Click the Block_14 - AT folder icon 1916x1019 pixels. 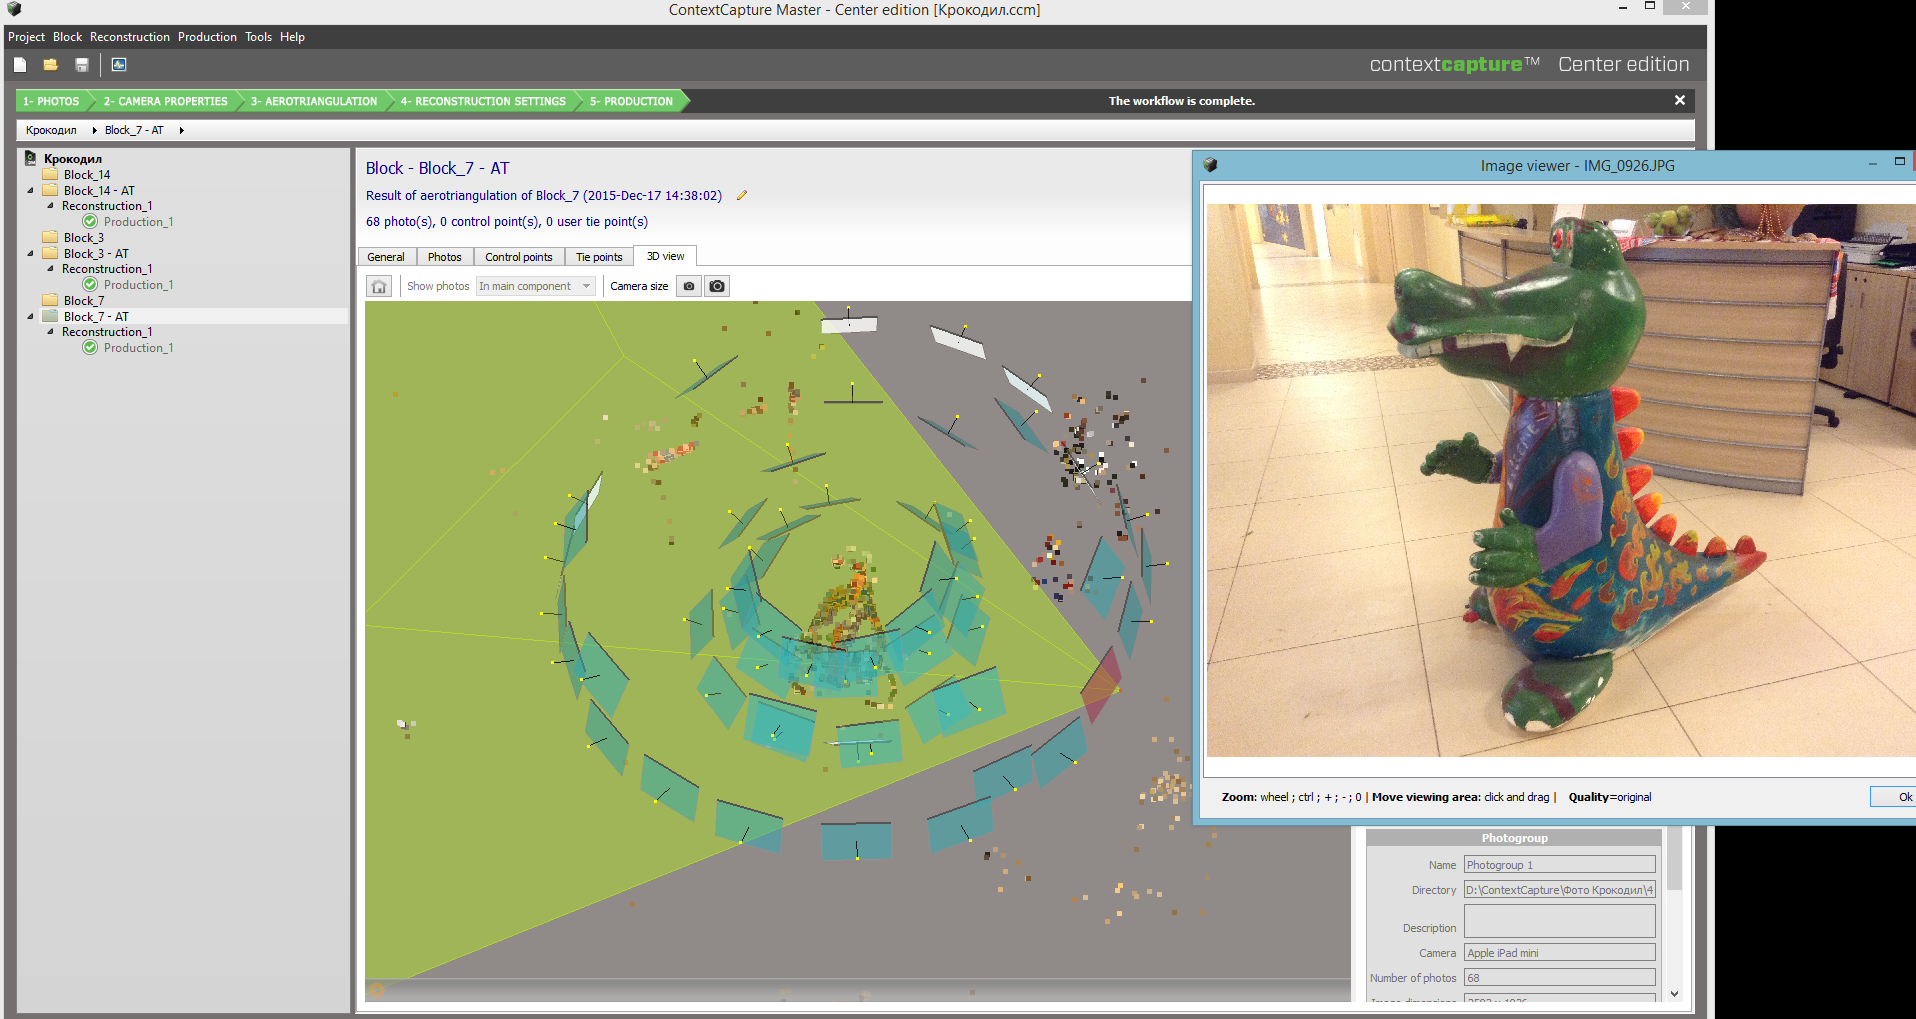pyautogui.click(x=51, y=190)
